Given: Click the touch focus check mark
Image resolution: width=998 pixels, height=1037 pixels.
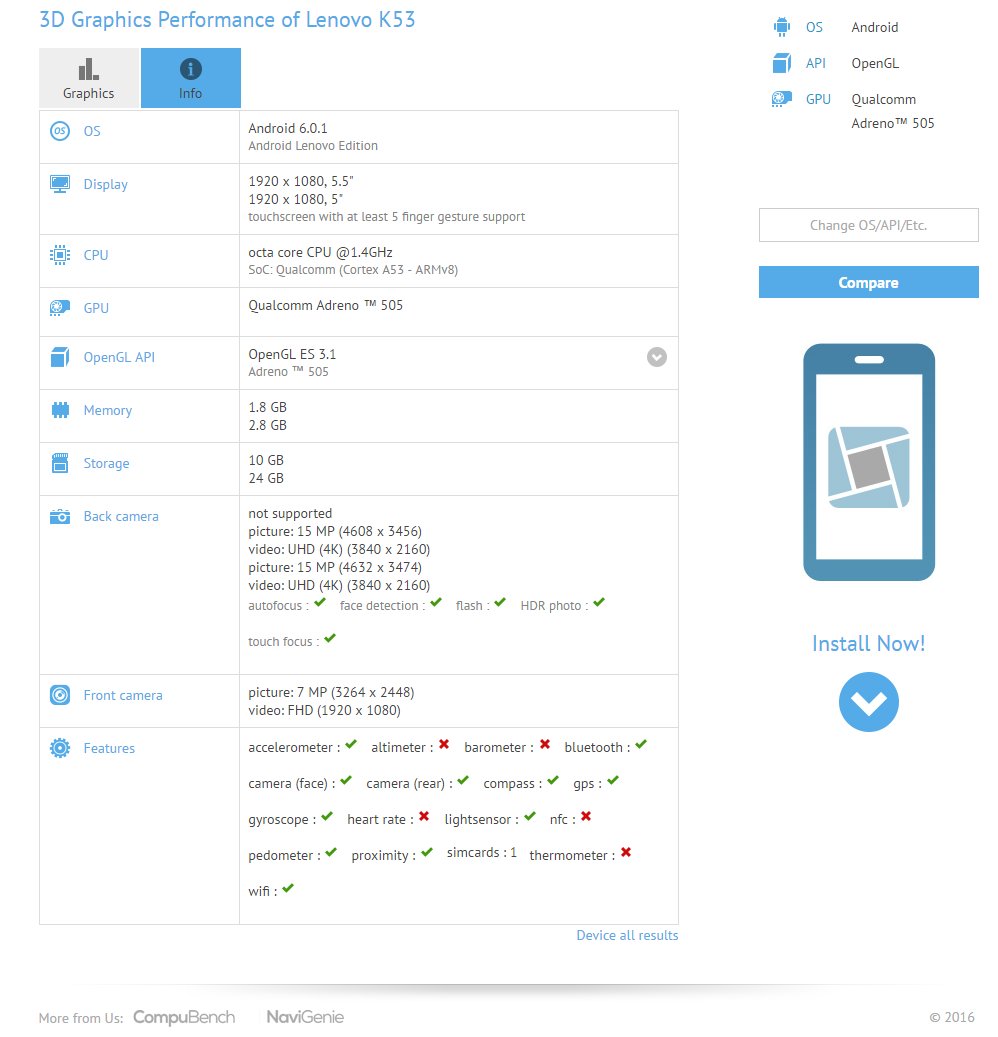Looking at the screenshot, I should 330,638.
